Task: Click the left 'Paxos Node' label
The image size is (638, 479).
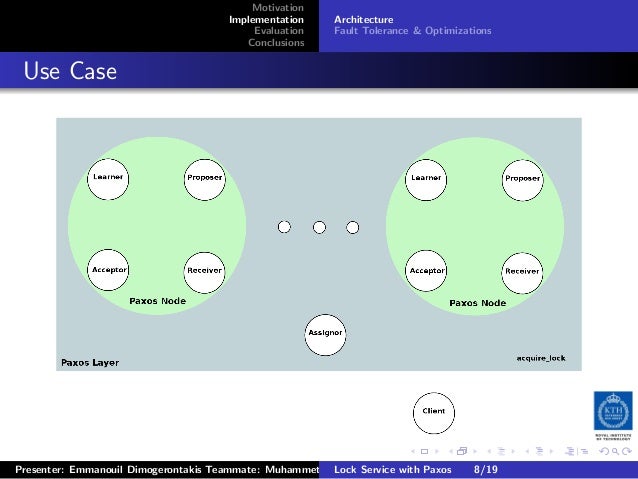Action: (157, 301)
